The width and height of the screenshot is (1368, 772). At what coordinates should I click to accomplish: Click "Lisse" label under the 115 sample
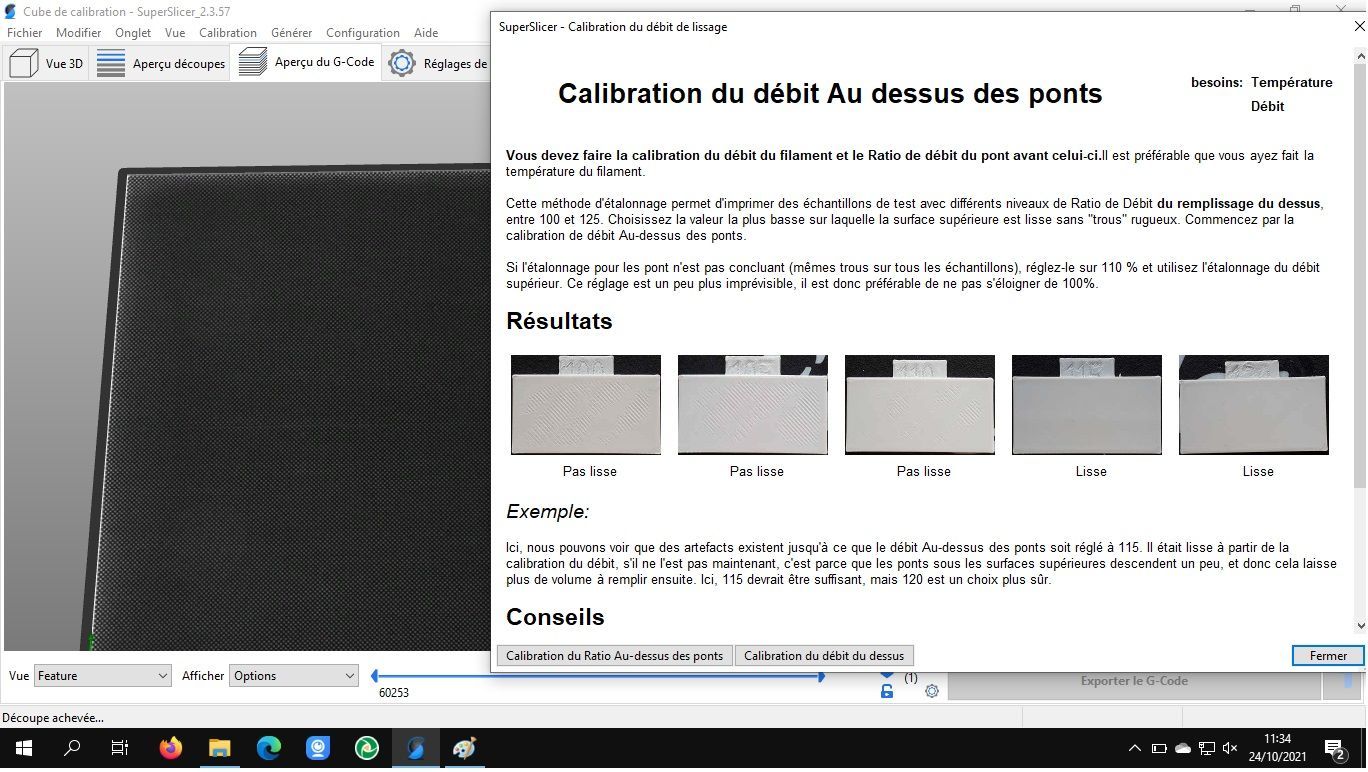[1091, 471]
